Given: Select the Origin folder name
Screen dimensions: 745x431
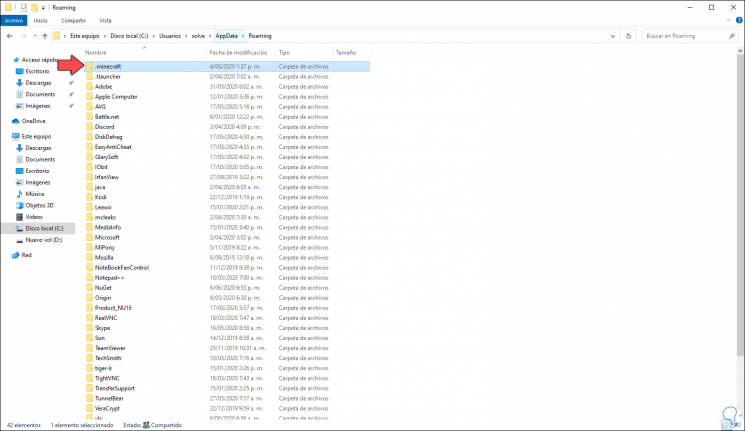Looking at the screenshot, I should click(103, 298).
